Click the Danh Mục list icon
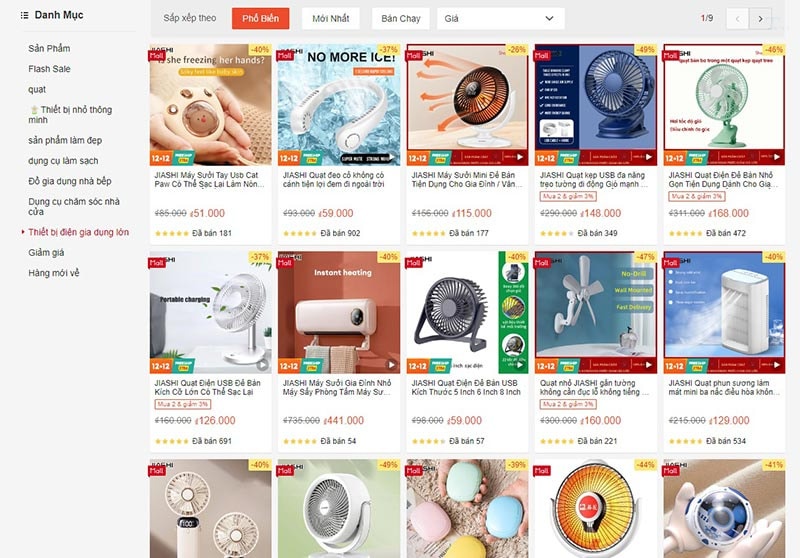Image resolution: width=800 pixels, height=558 pixels. click(24, 15)
